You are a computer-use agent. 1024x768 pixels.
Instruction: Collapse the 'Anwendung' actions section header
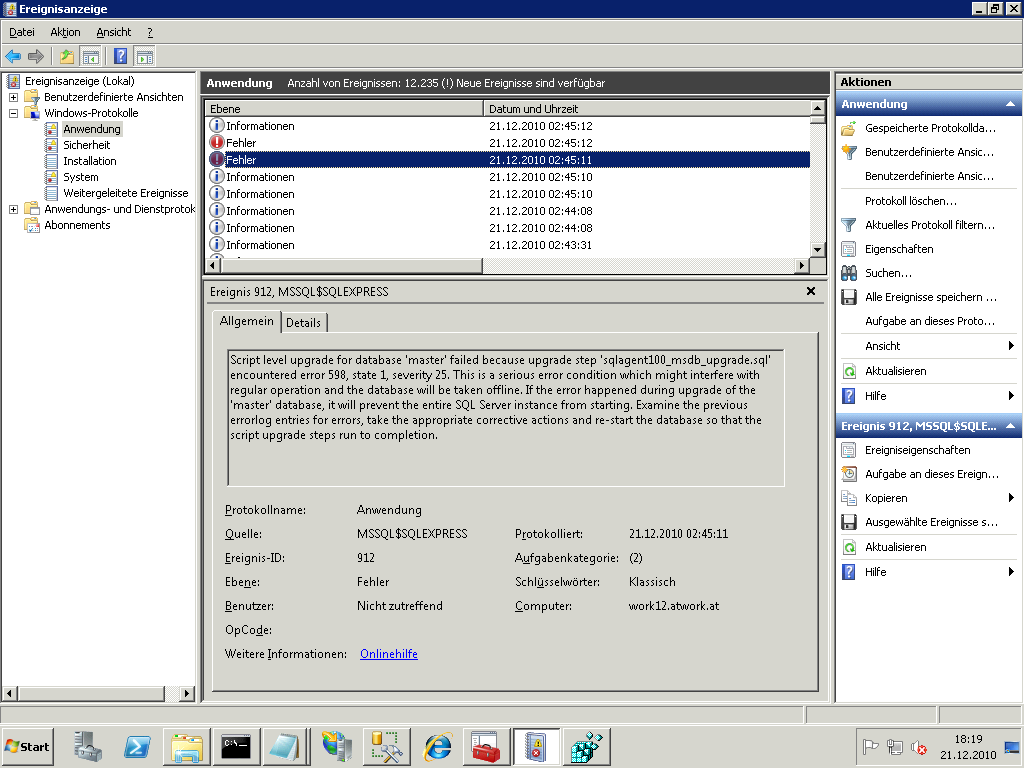coord(1010,104)
